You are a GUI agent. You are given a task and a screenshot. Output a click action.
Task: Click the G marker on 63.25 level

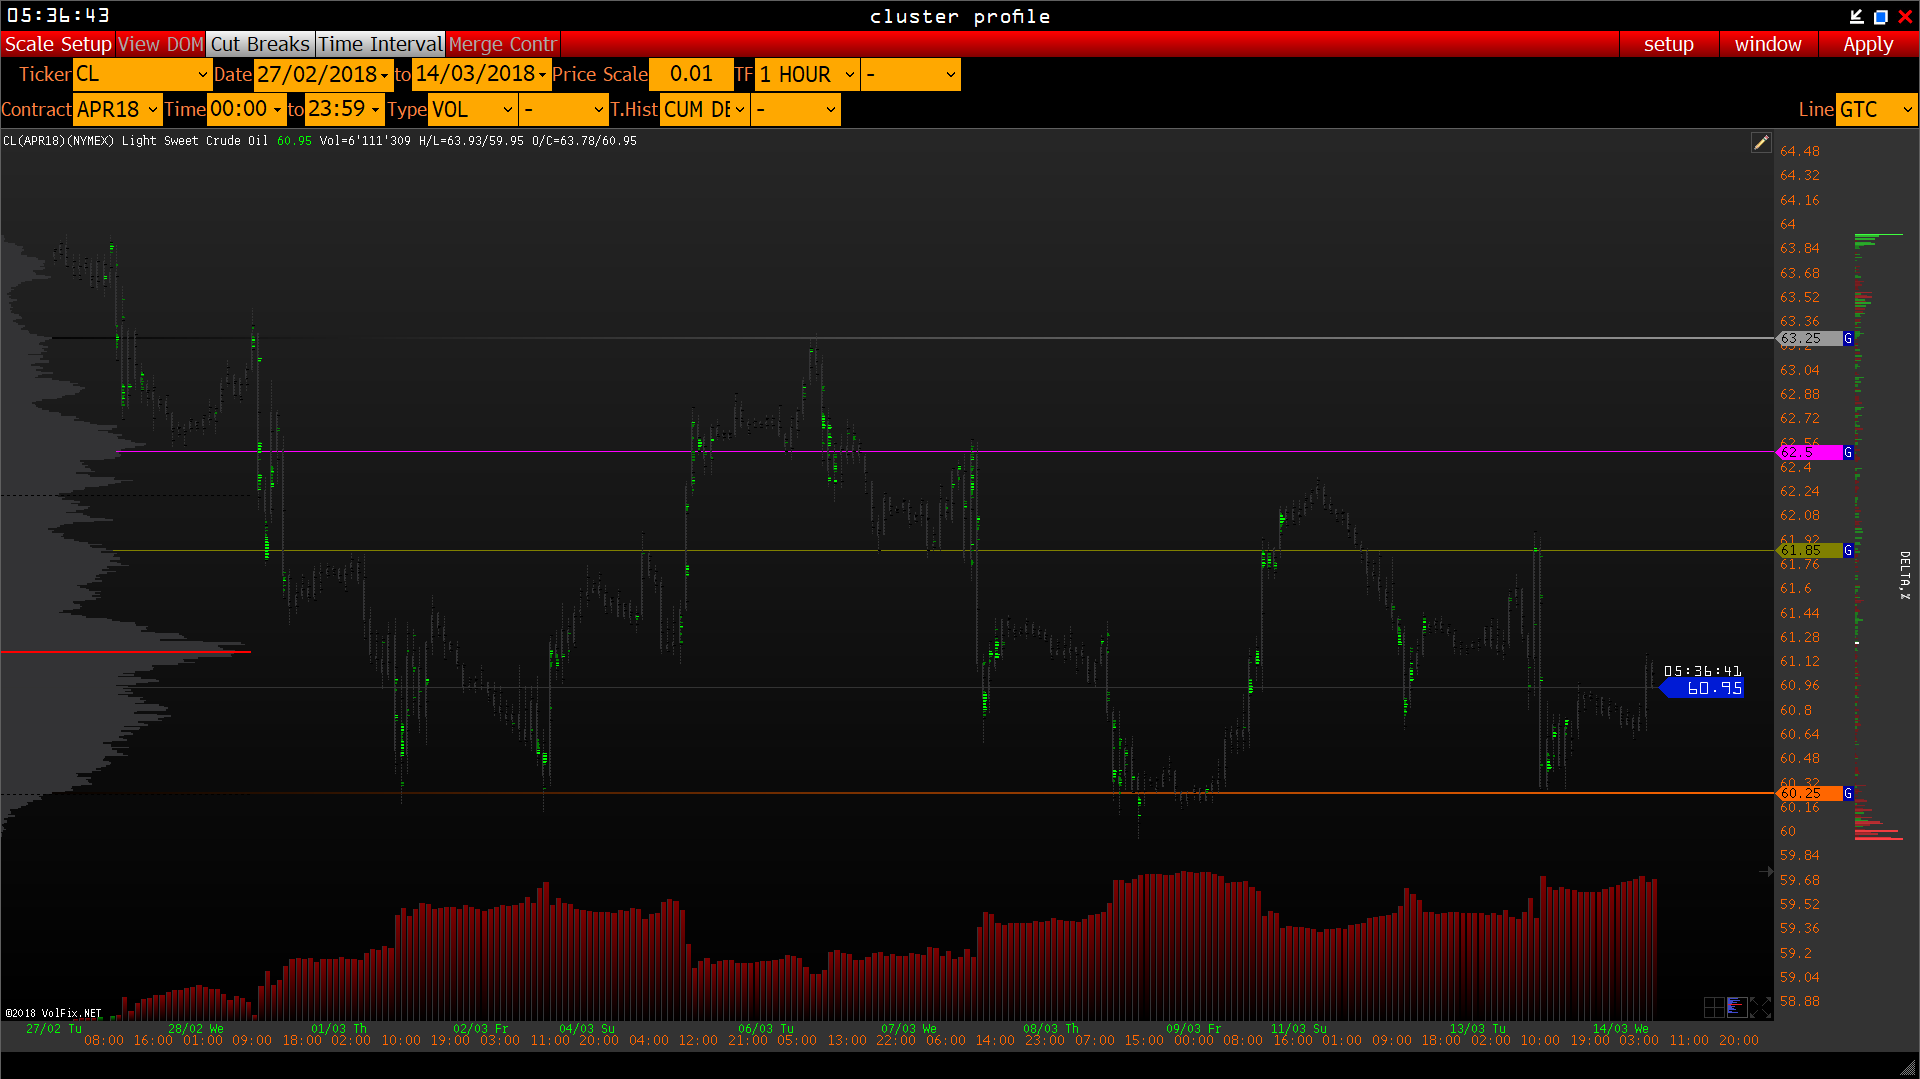point(1848,339)
